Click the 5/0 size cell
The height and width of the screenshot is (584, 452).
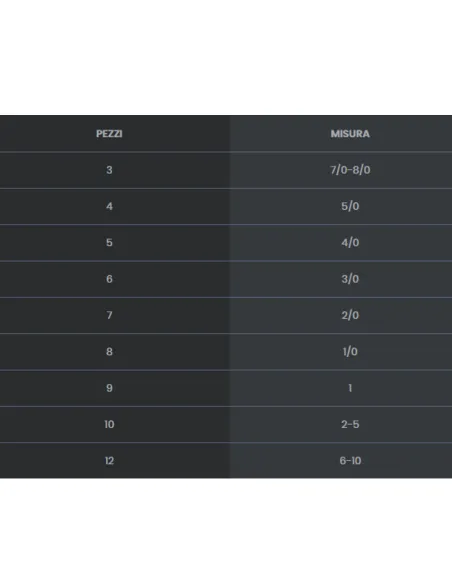coord(350,206)
